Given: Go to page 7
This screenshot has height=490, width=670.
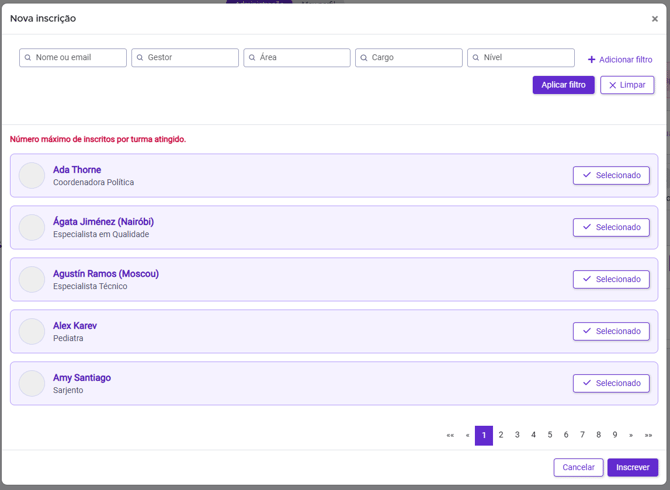Looking at the screenshot, I should [582, 435].
